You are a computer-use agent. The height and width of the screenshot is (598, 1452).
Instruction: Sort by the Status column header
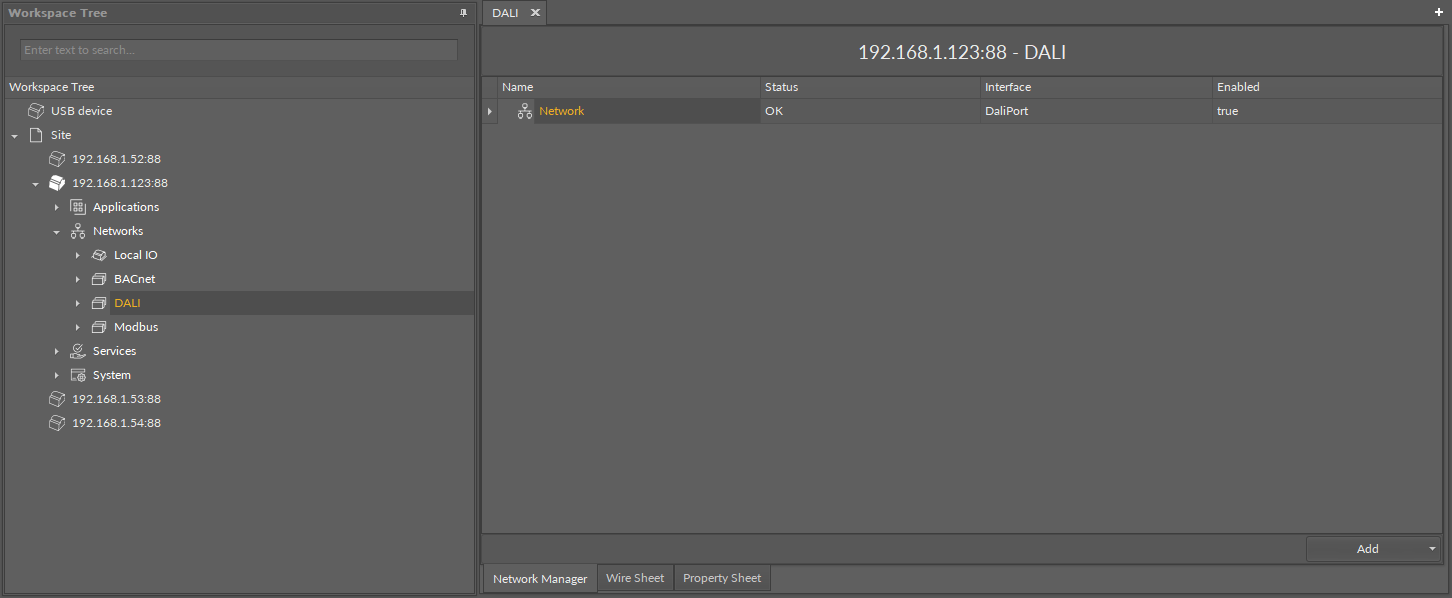point(870,87)
